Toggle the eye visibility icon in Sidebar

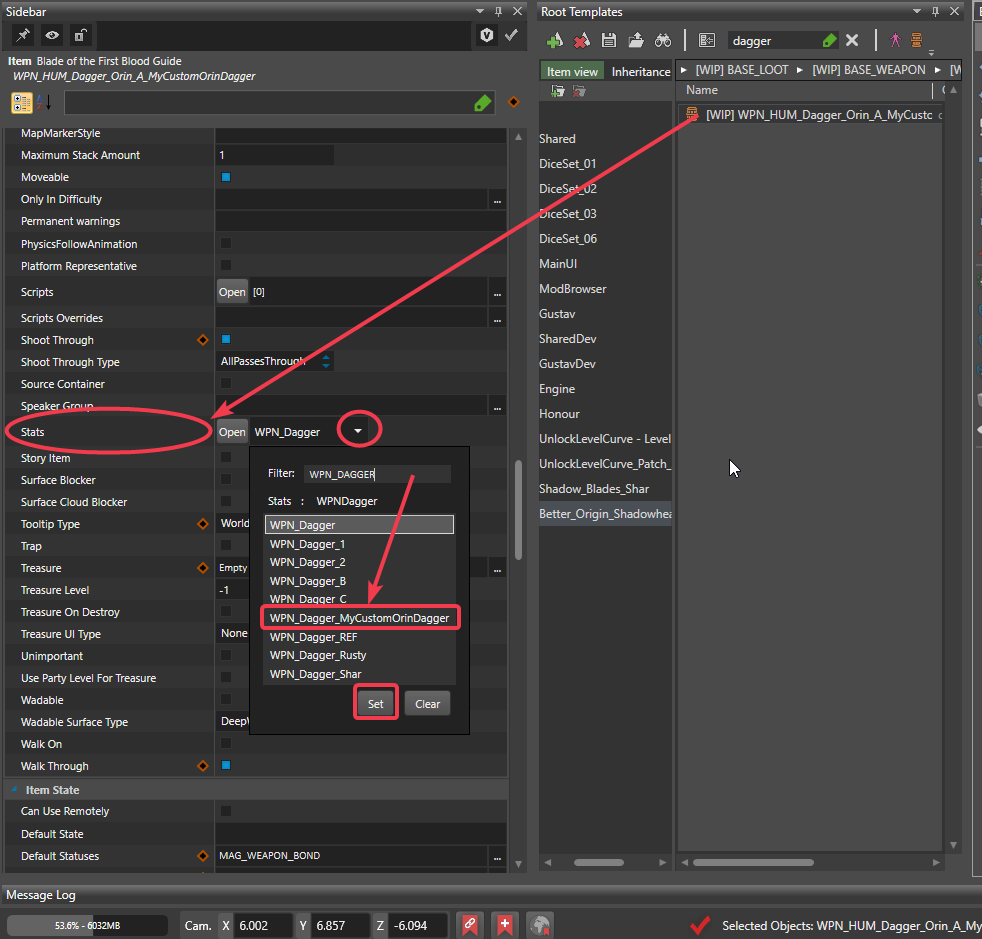[51, 35]
